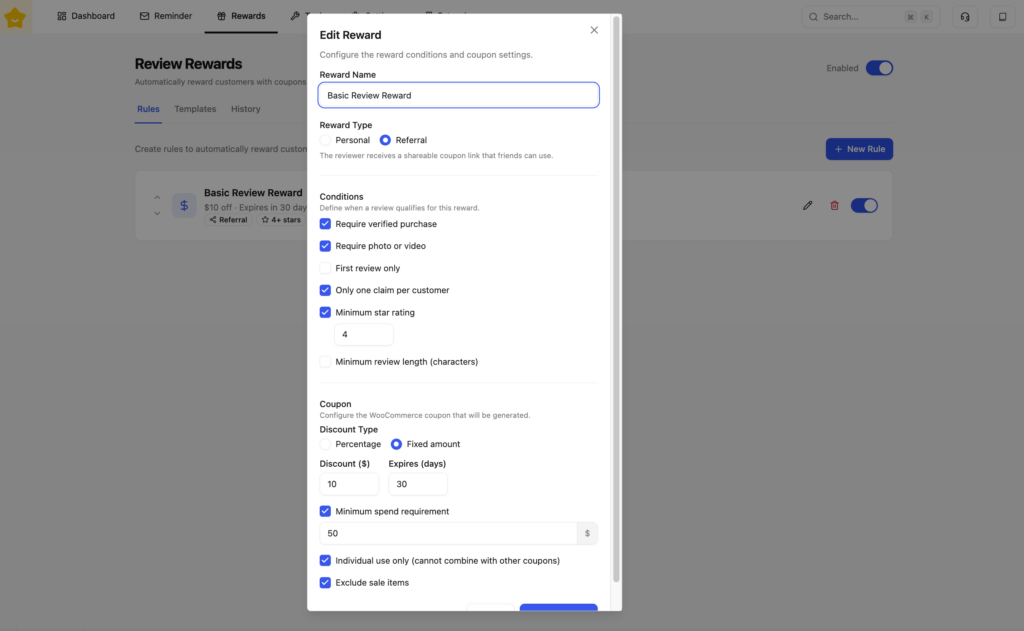Viewport: 1024px width, 631px height.
Task: Move rule up with the up chevron
Action: (157, 197)
